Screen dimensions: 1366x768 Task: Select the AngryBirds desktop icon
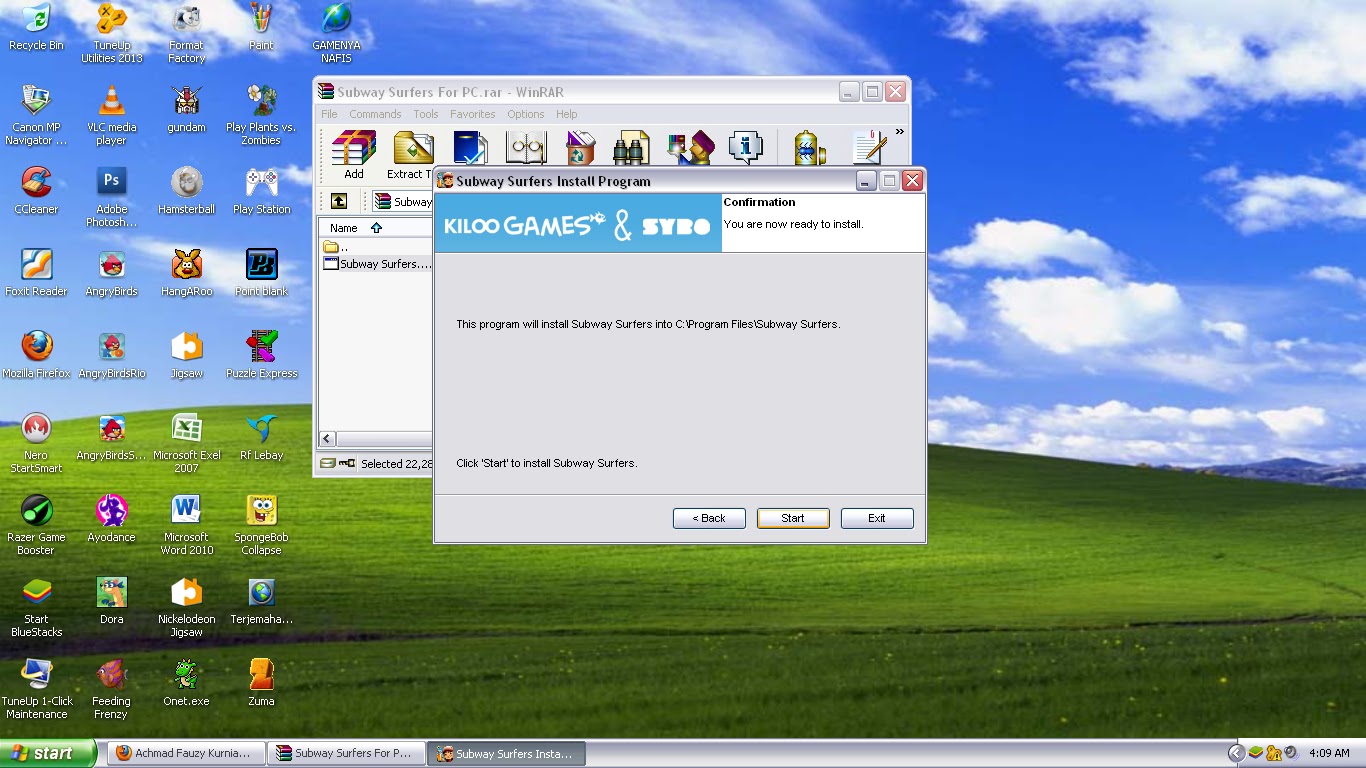tap(112, 273)
